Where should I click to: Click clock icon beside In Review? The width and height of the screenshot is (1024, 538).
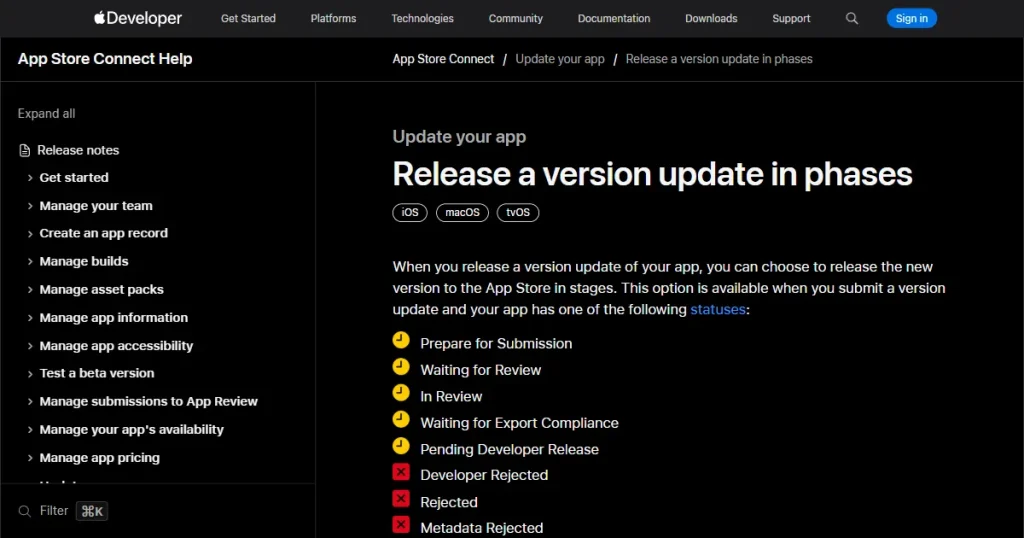[x=401, y=393]
